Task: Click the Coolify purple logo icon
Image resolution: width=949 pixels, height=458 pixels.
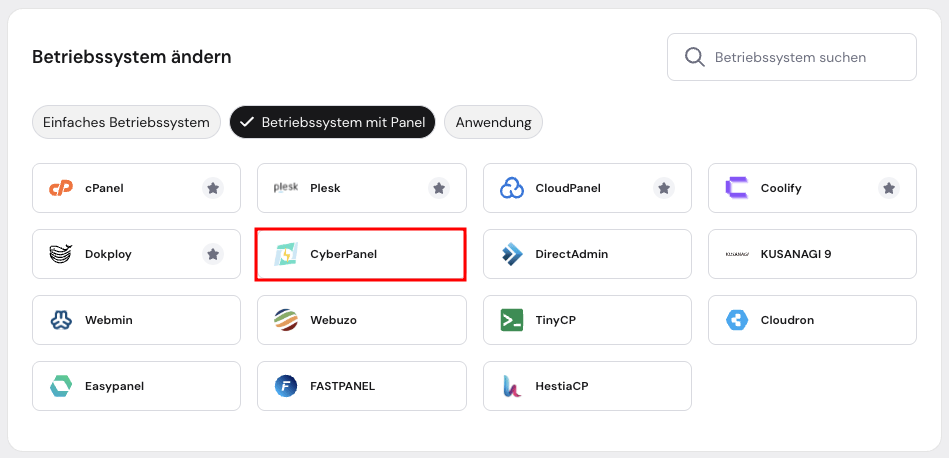Action: pos(737,188)
